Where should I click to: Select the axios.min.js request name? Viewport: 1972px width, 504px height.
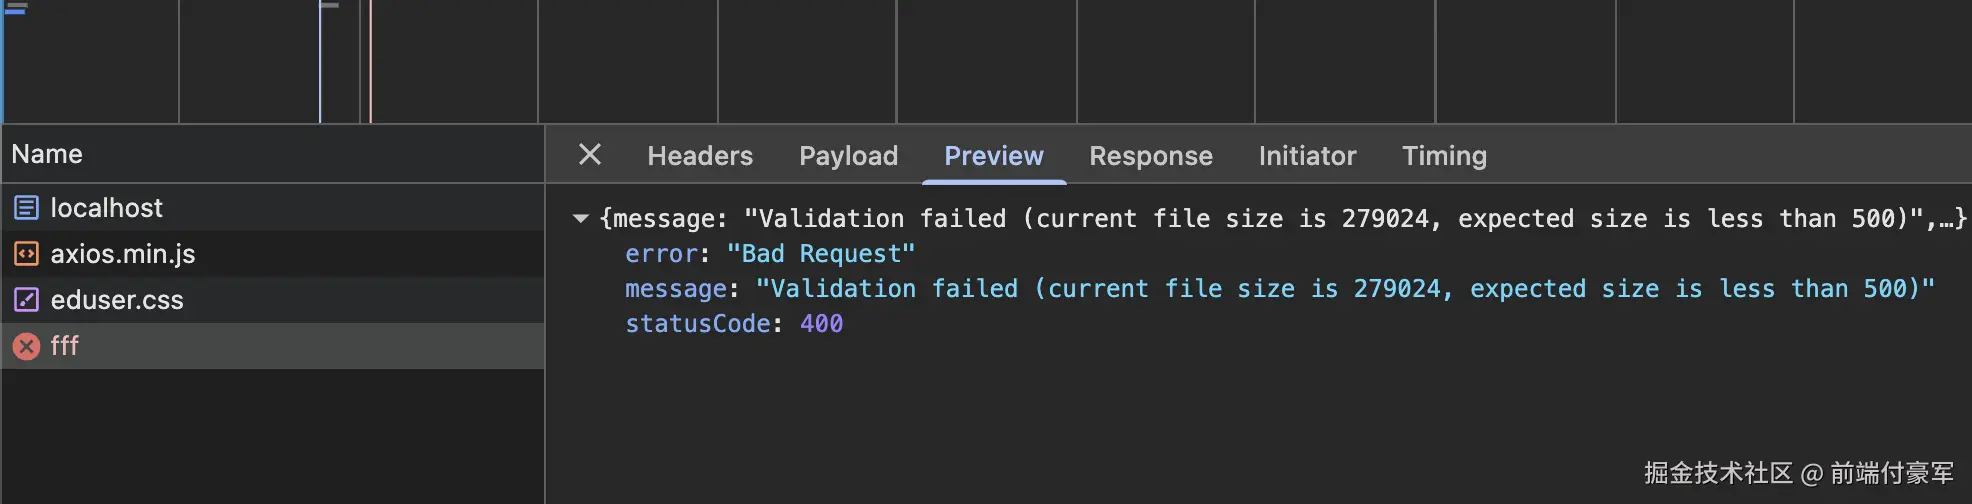pos(123,254)
